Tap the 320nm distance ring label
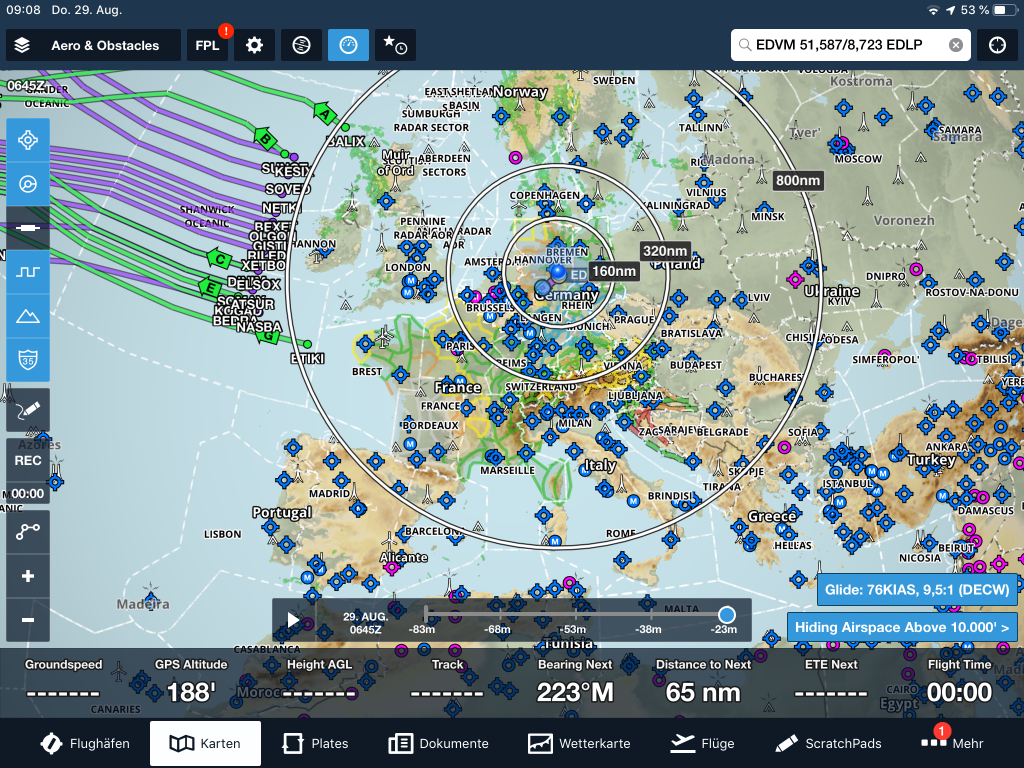Image resolution: width=1024 pixels, height=768 pixels. tap(664, 251)
